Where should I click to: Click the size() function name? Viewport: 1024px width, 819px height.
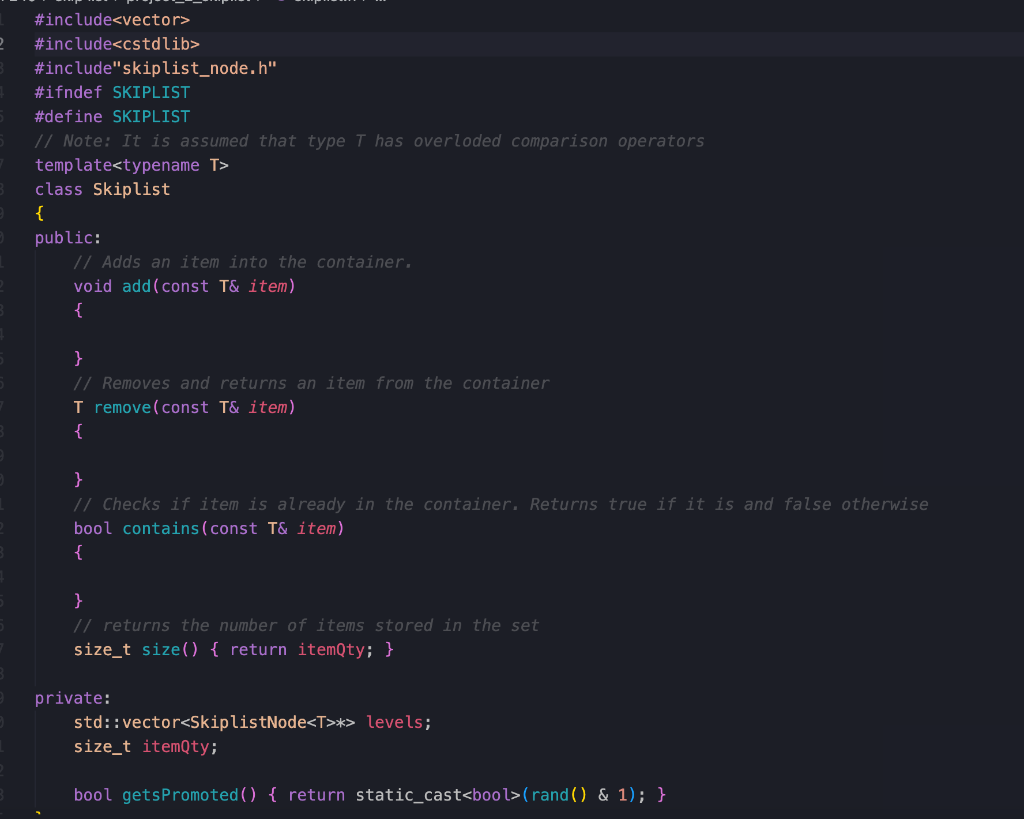(x=161, y=650)
